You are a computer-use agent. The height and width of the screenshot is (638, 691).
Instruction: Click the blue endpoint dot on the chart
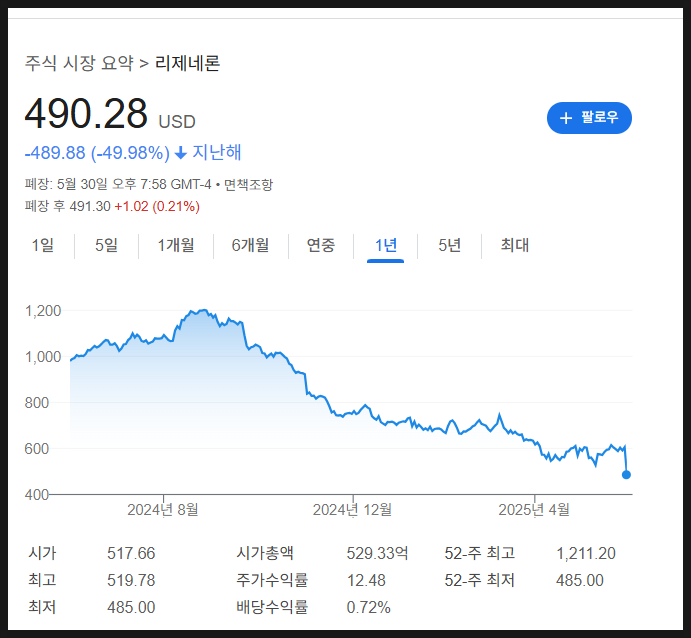(626, 475)
